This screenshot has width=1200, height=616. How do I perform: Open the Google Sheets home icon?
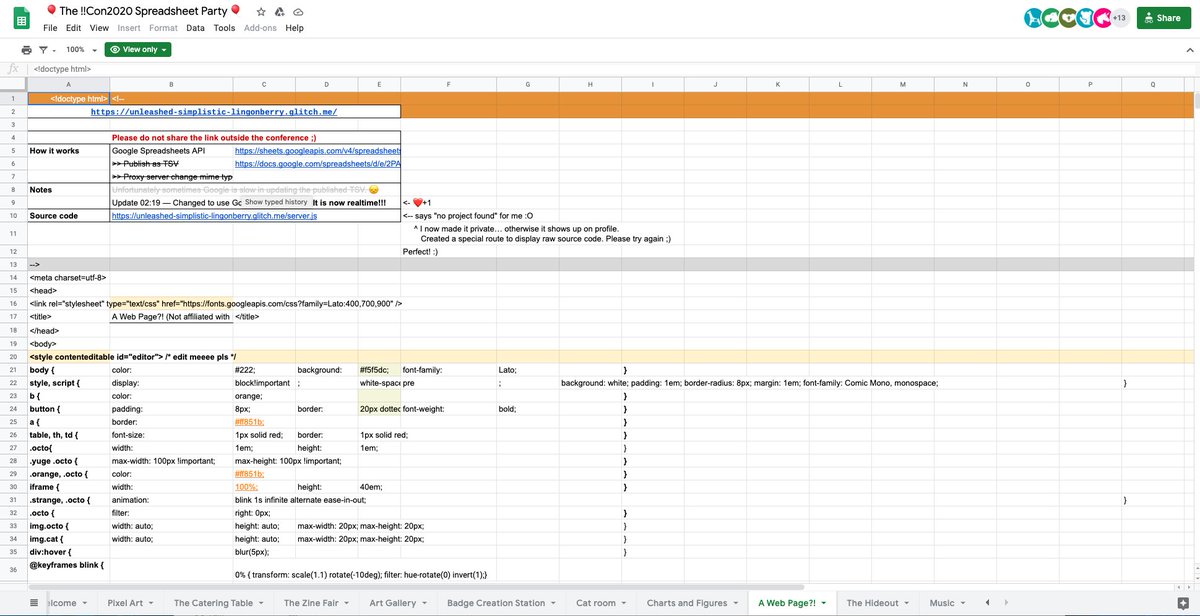click(x=20, y=18)
